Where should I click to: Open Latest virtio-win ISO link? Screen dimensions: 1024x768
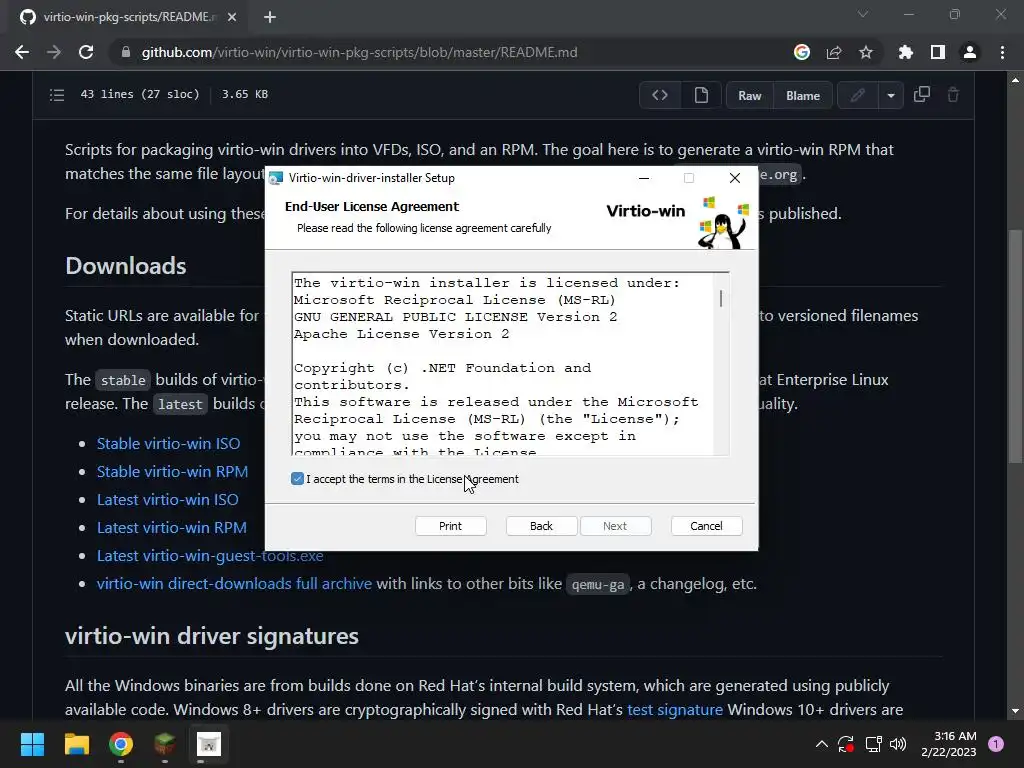click(x=168, y=500)
